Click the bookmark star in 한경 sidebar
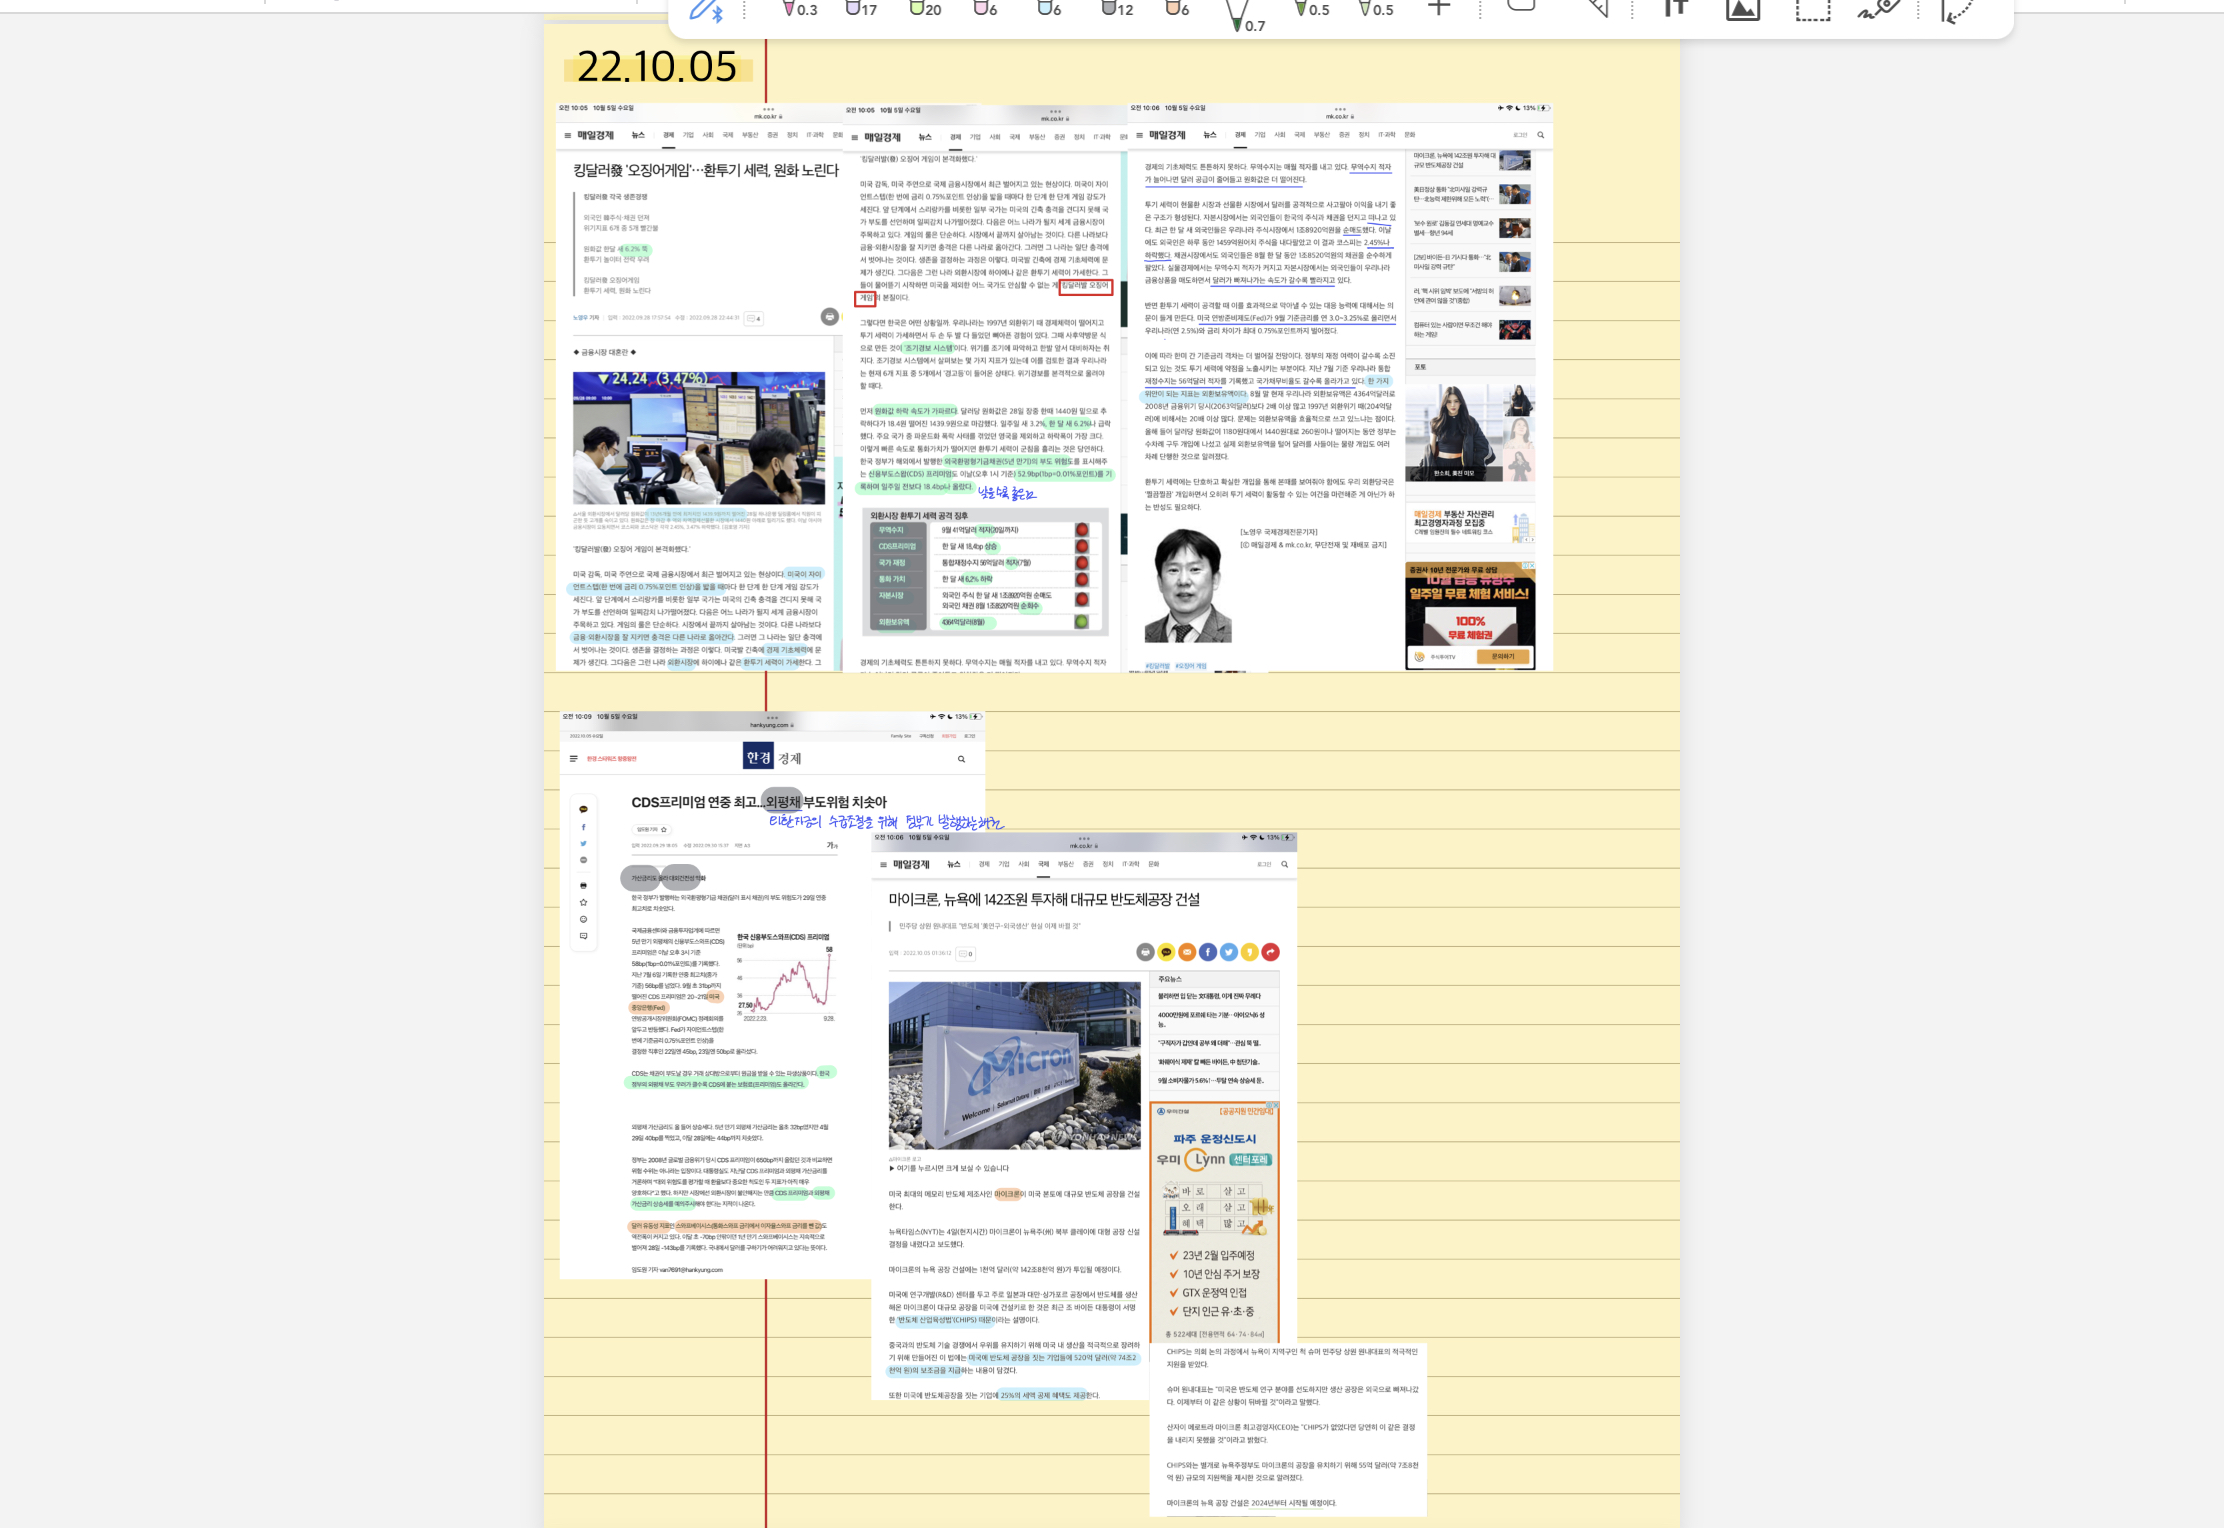This screenshot has width=2224, height=1528. click(x=583, y=902)
